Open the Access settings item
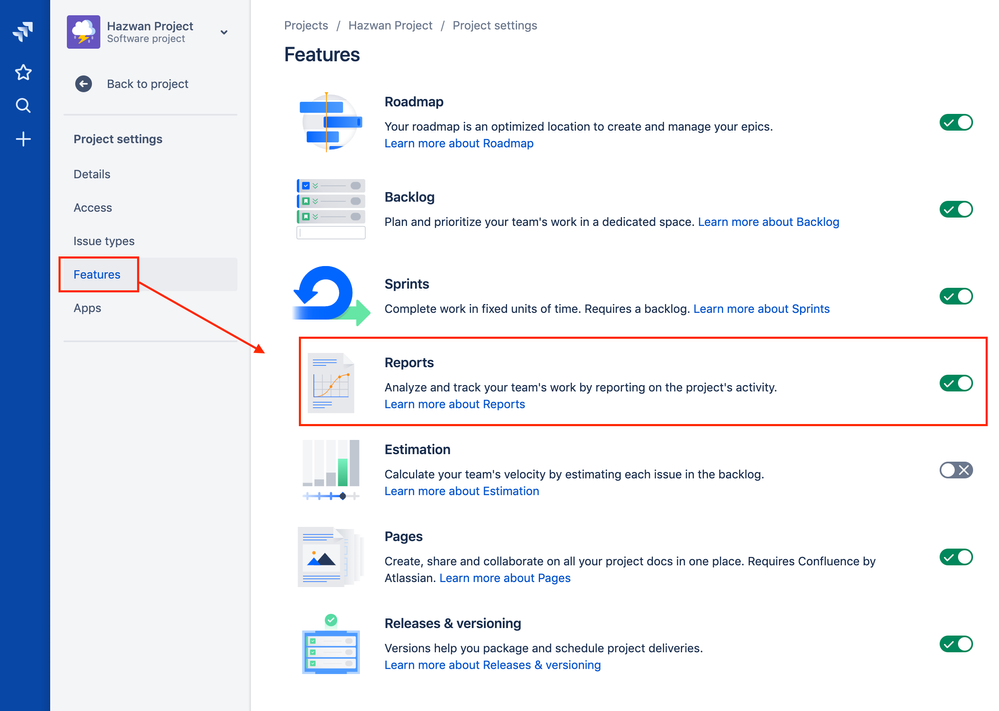 click(92, 208)
